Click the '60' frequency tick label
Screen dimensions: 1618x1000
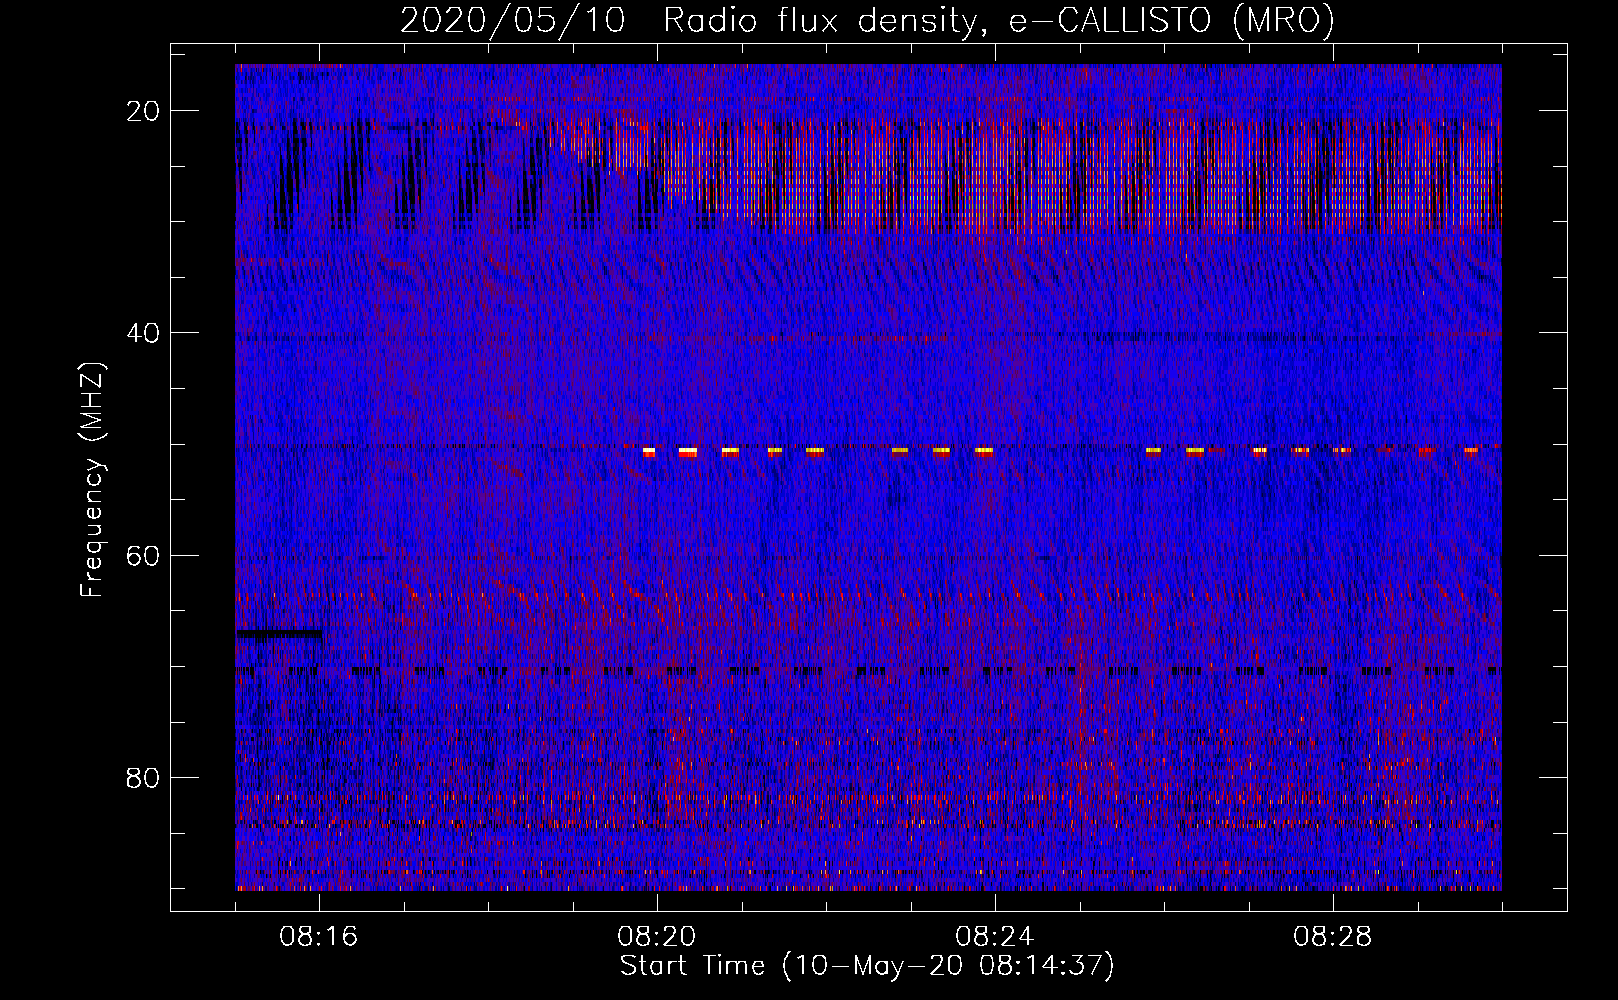coord(143,555)
